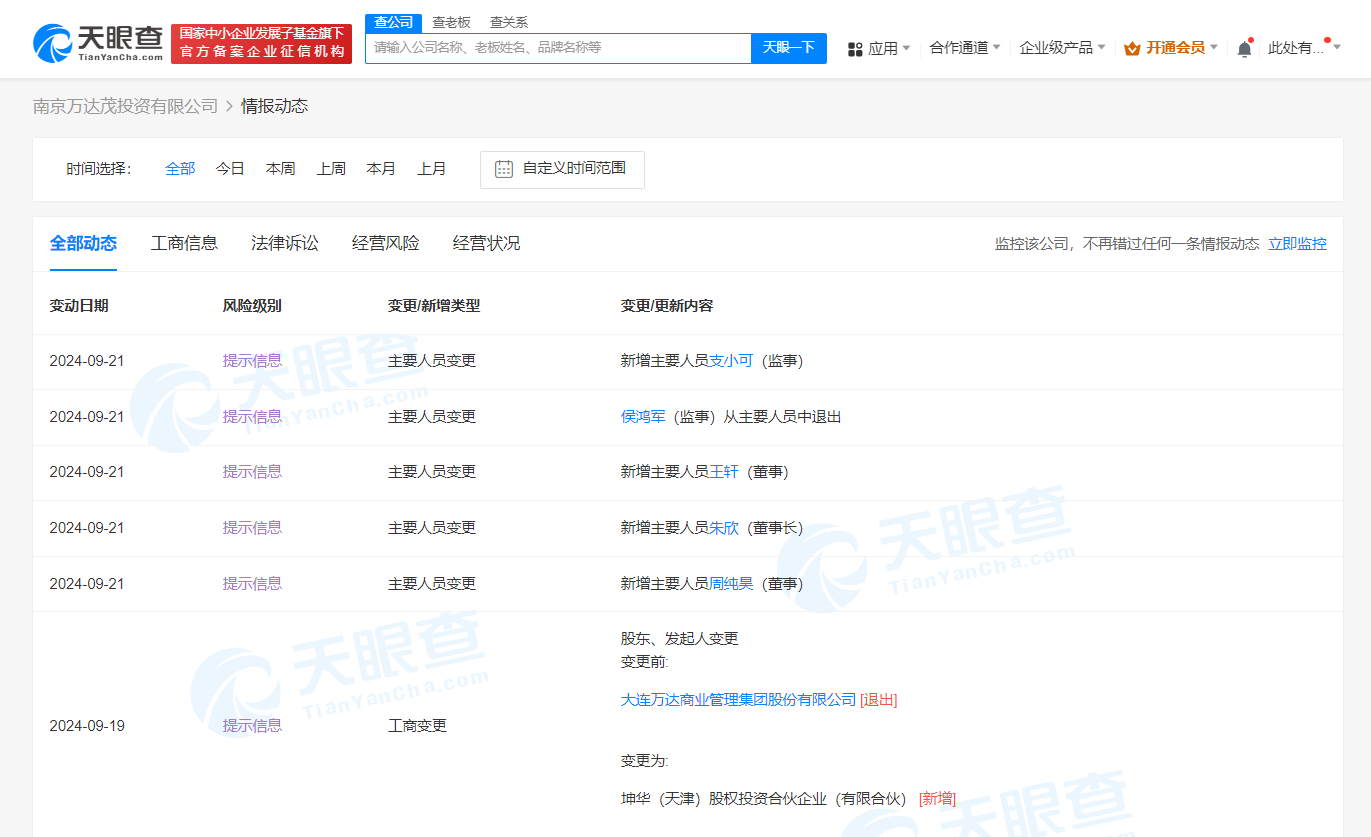Switch to the 工商信息 tab
1371x837 pixels.
(185, 243)
